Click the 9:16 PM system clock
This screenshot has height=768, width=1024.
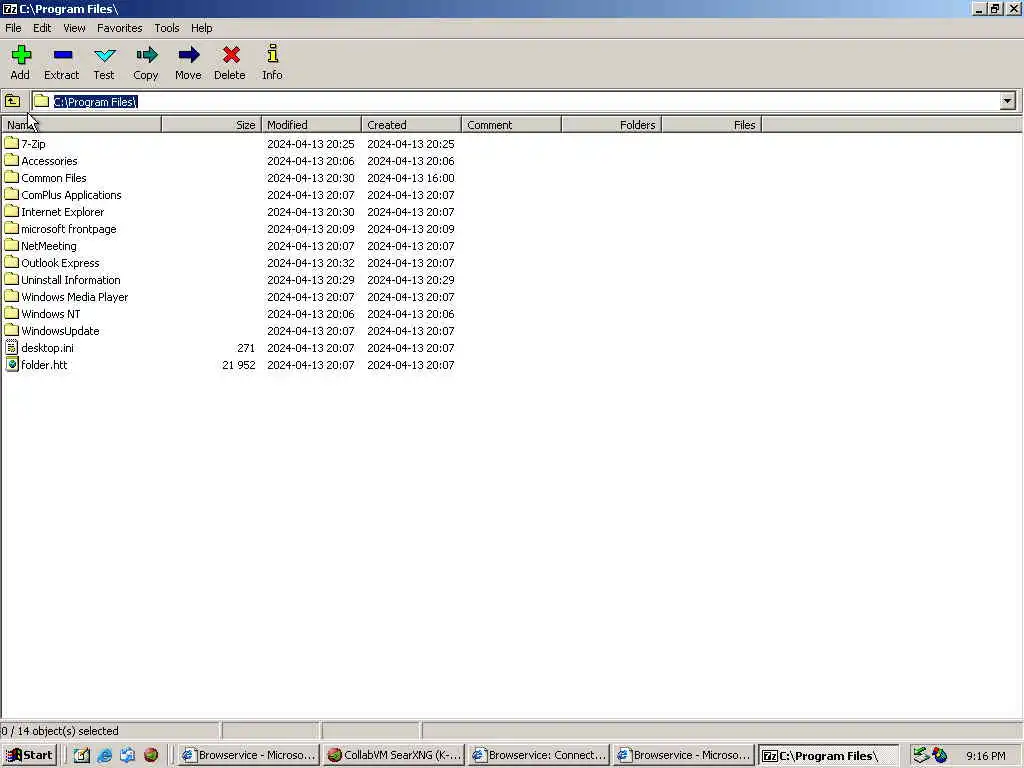pos(985,756)
